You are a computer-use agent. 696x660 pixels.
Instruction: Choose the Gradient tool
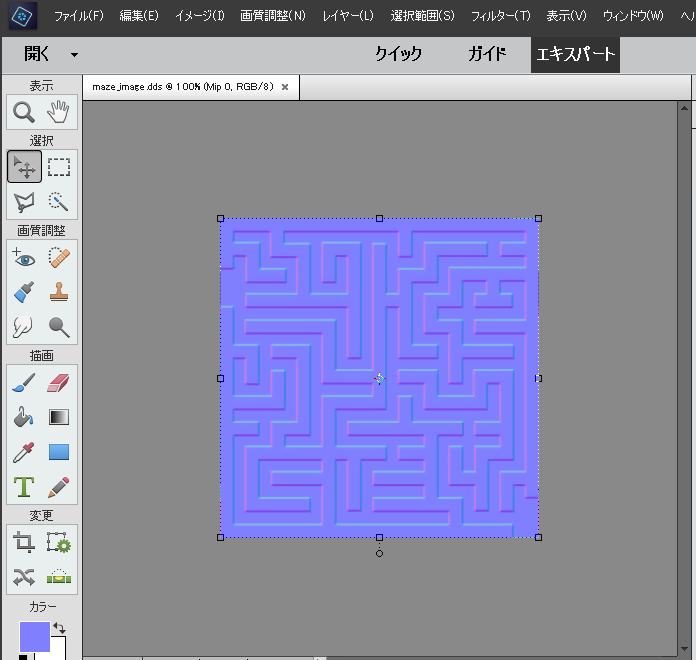coord(59,418)
